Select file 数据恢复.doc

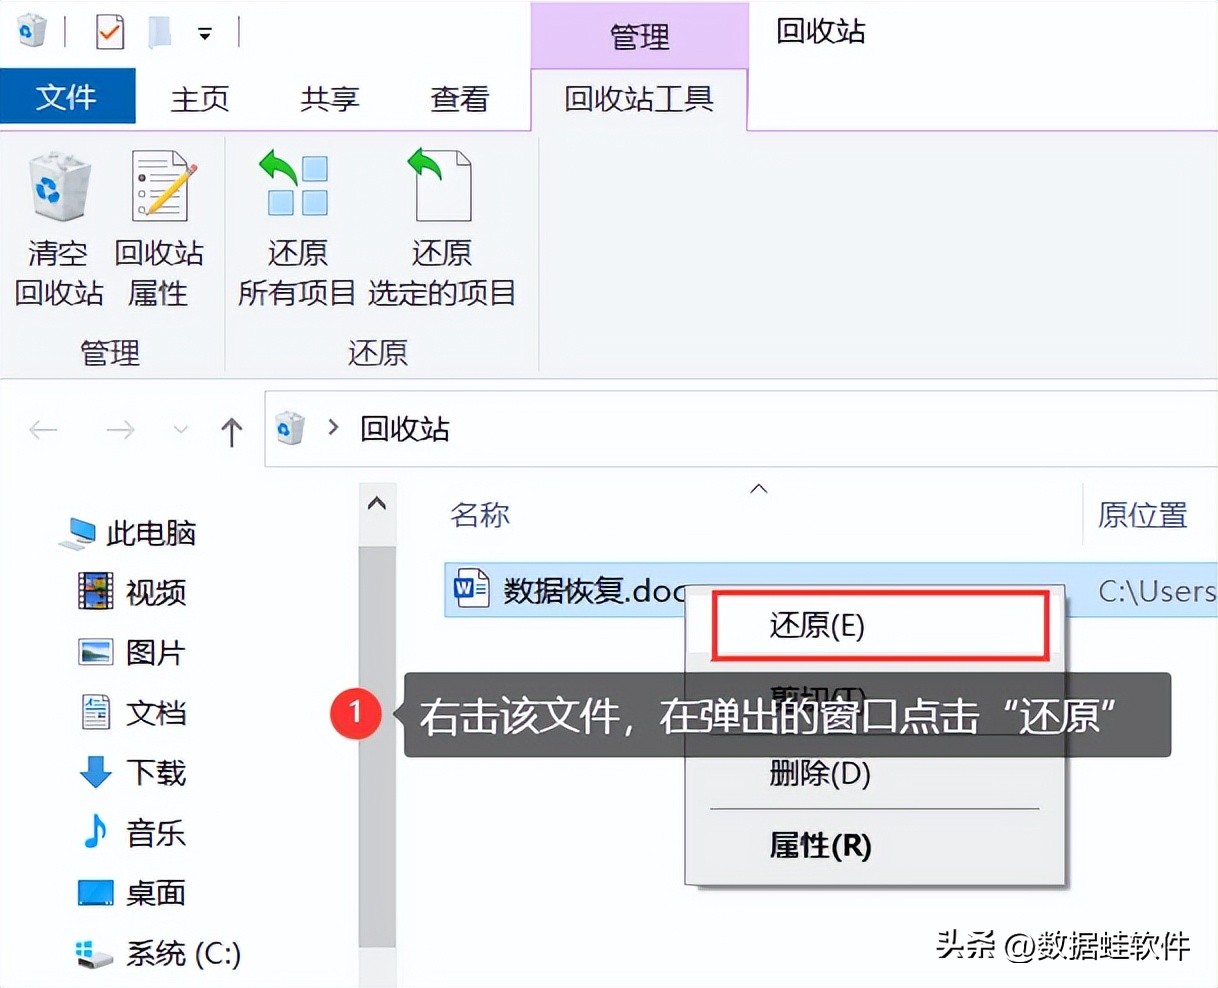click(x=594, y=590)
